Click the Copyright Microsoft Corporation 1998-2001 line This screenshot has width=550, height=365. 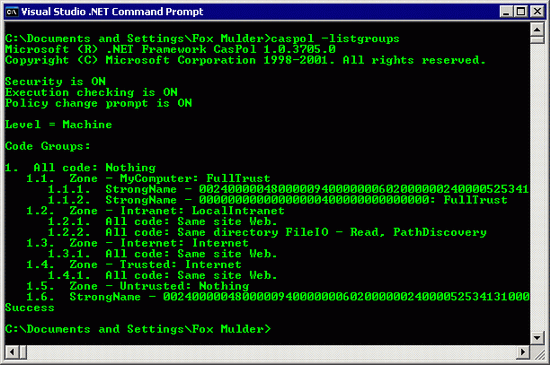click(245, 60)
